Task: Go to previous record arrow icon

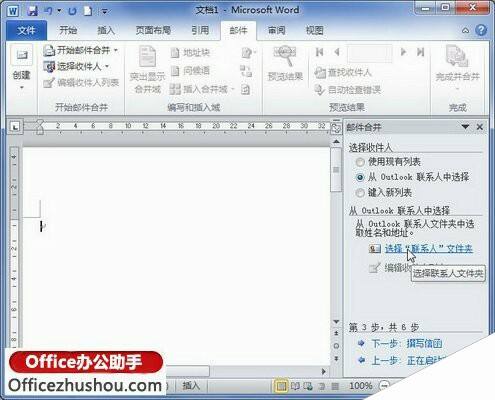Action: click(337, 52)
